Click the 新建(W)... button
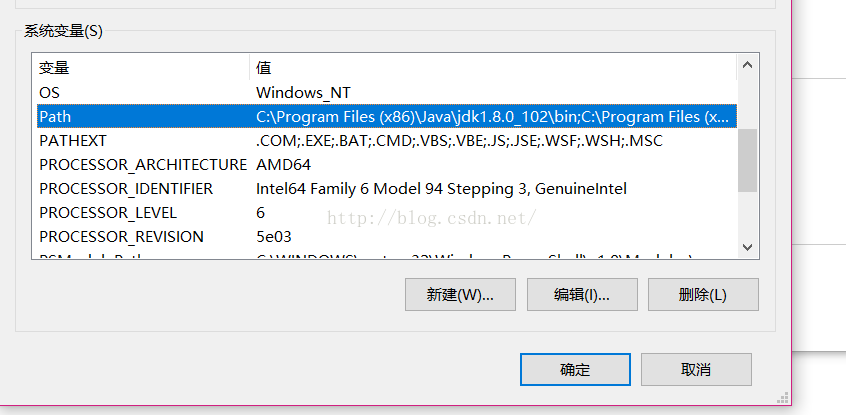Image resolution: width=846 pixels, height=415 pixels. (460, 295)
